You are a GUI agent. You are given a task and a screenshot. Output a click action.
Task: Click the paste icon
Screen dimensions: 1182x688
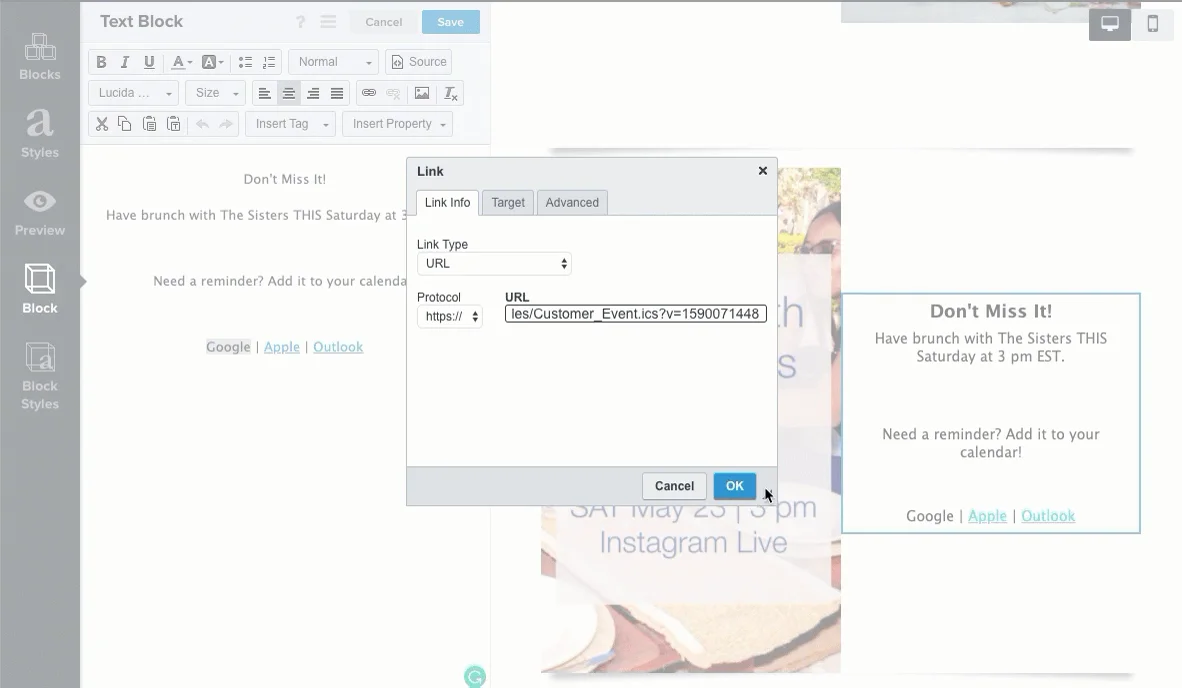coord(149,124)
